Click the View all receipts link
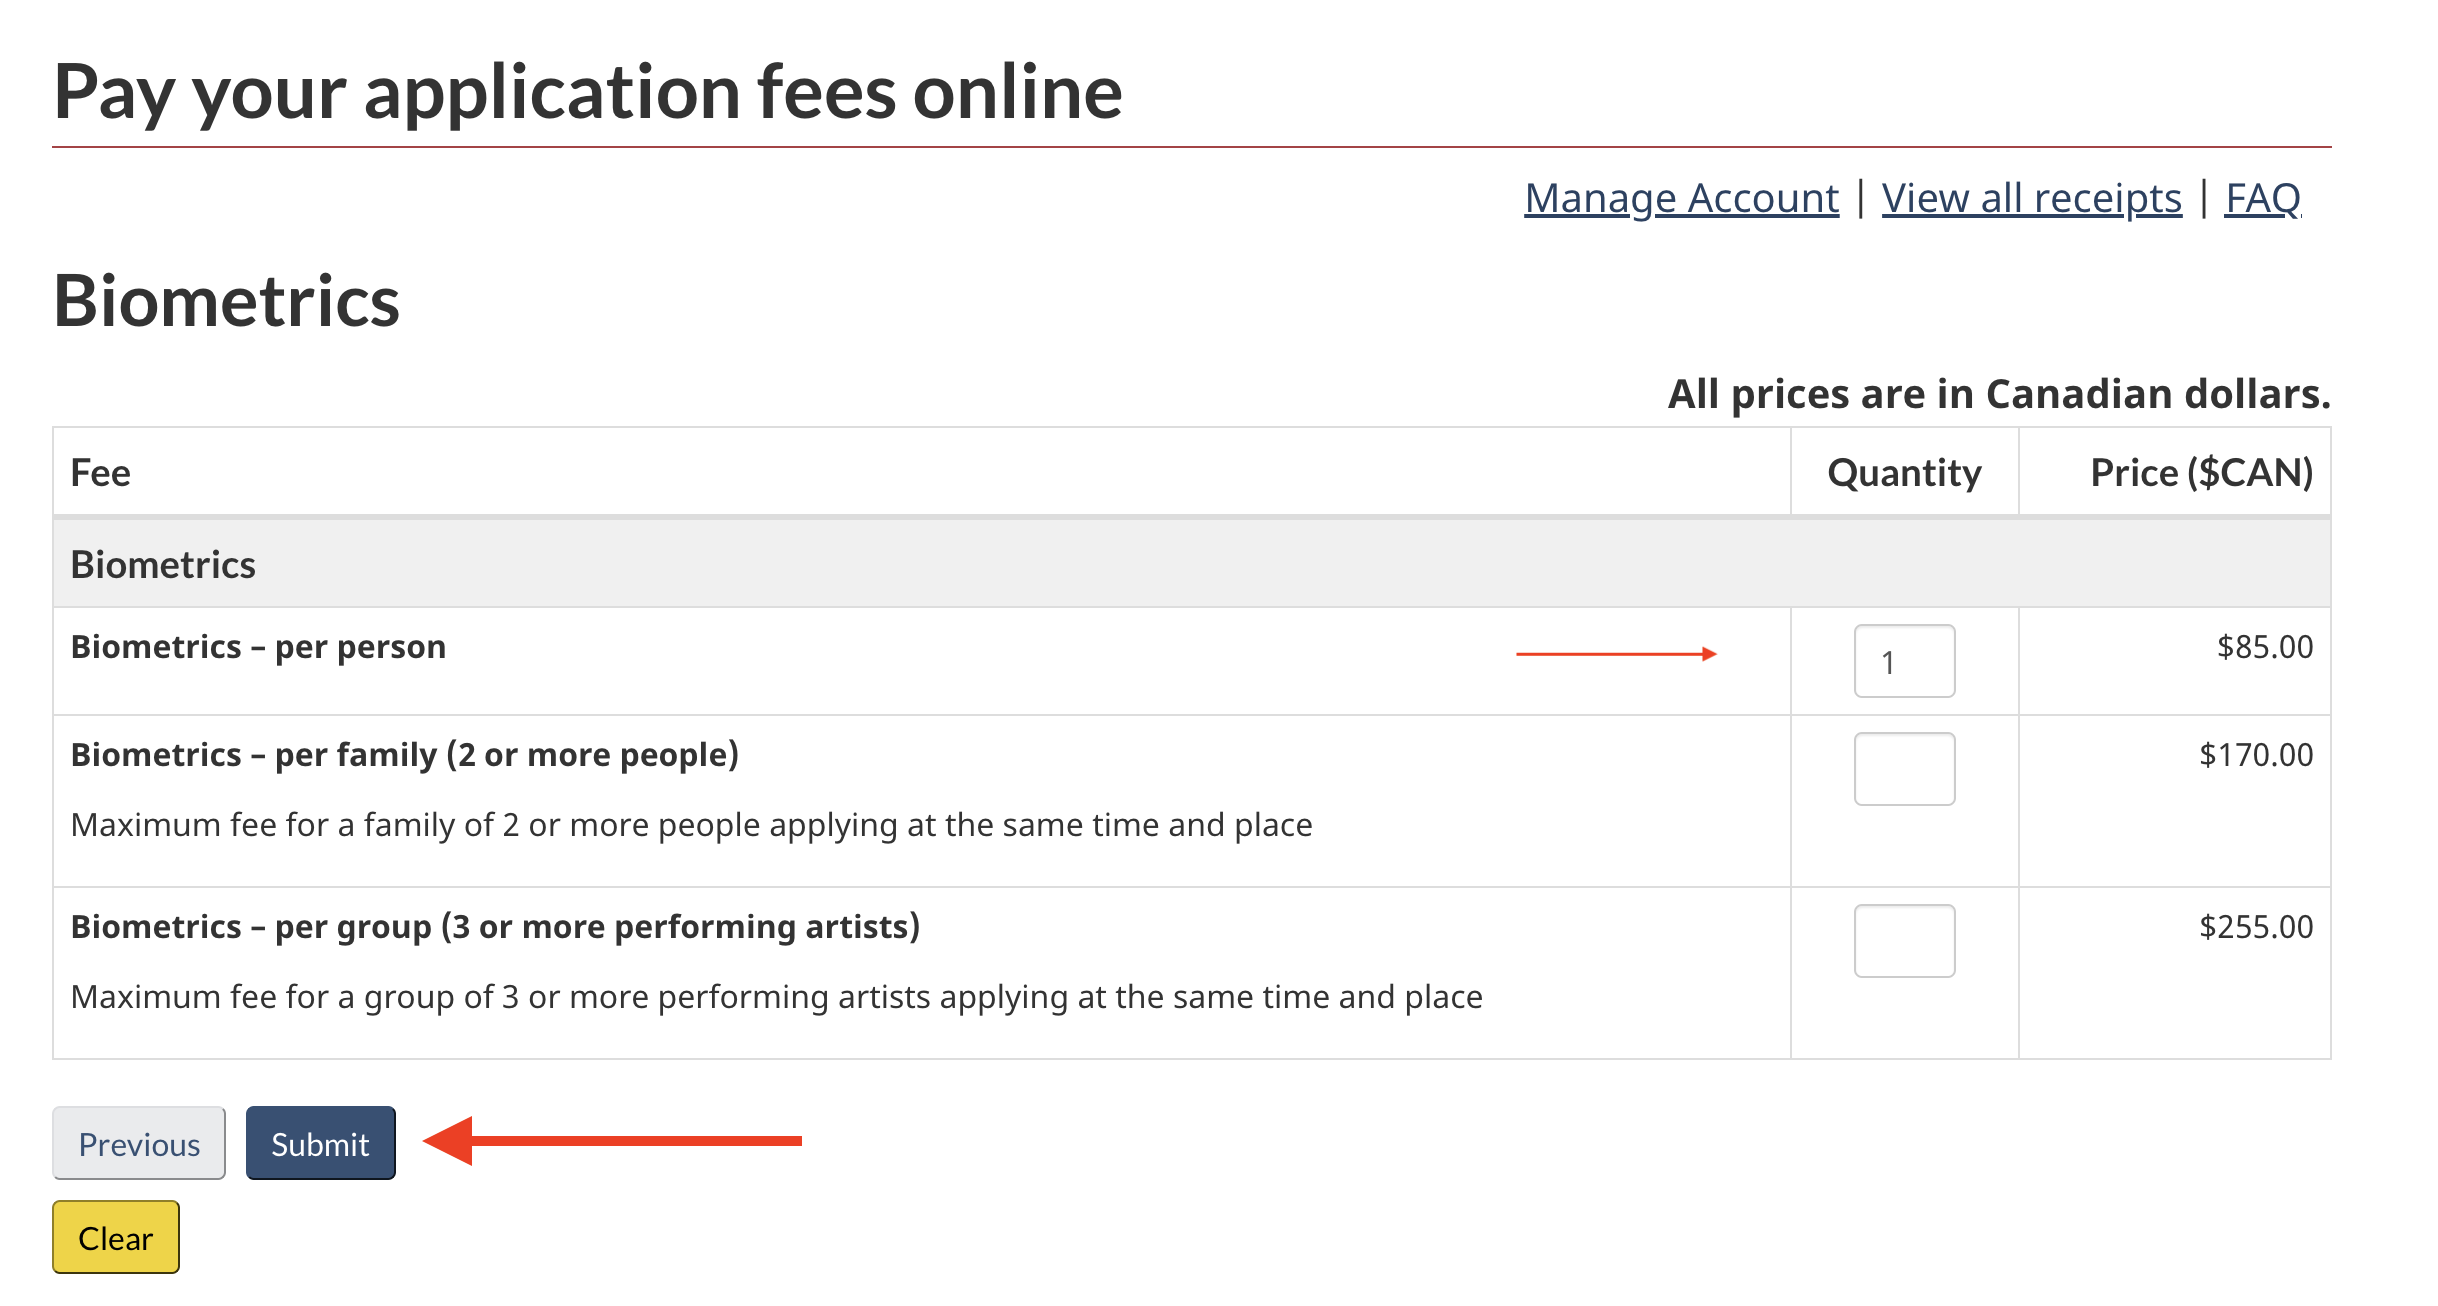The width and height of the screenshot is (2438, 1306). coord(2031,198)
